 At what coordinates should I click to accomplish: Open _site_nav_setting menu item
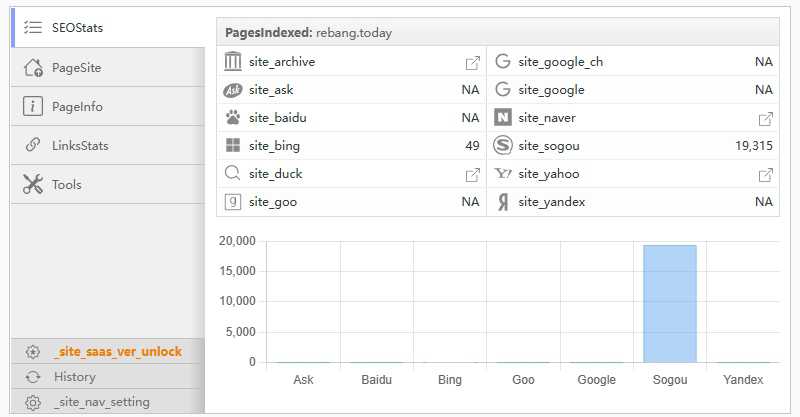tap(101, 402)
